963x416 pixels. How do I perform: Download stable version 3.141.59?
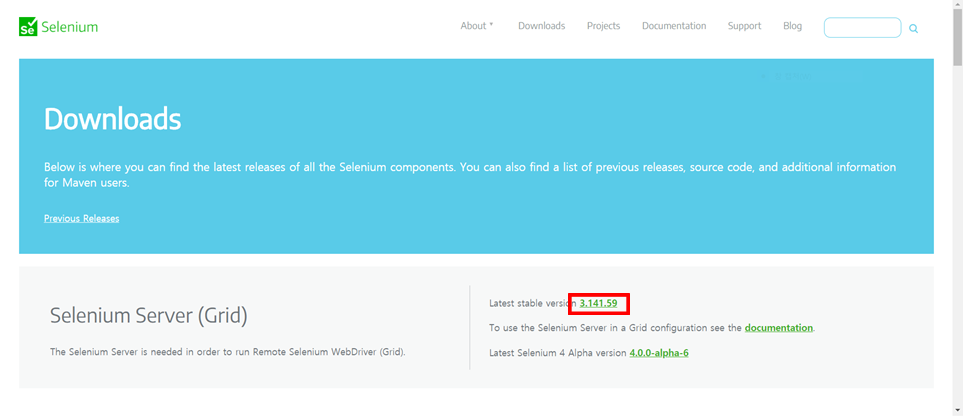pyautogui.click(x=598, y=303)
